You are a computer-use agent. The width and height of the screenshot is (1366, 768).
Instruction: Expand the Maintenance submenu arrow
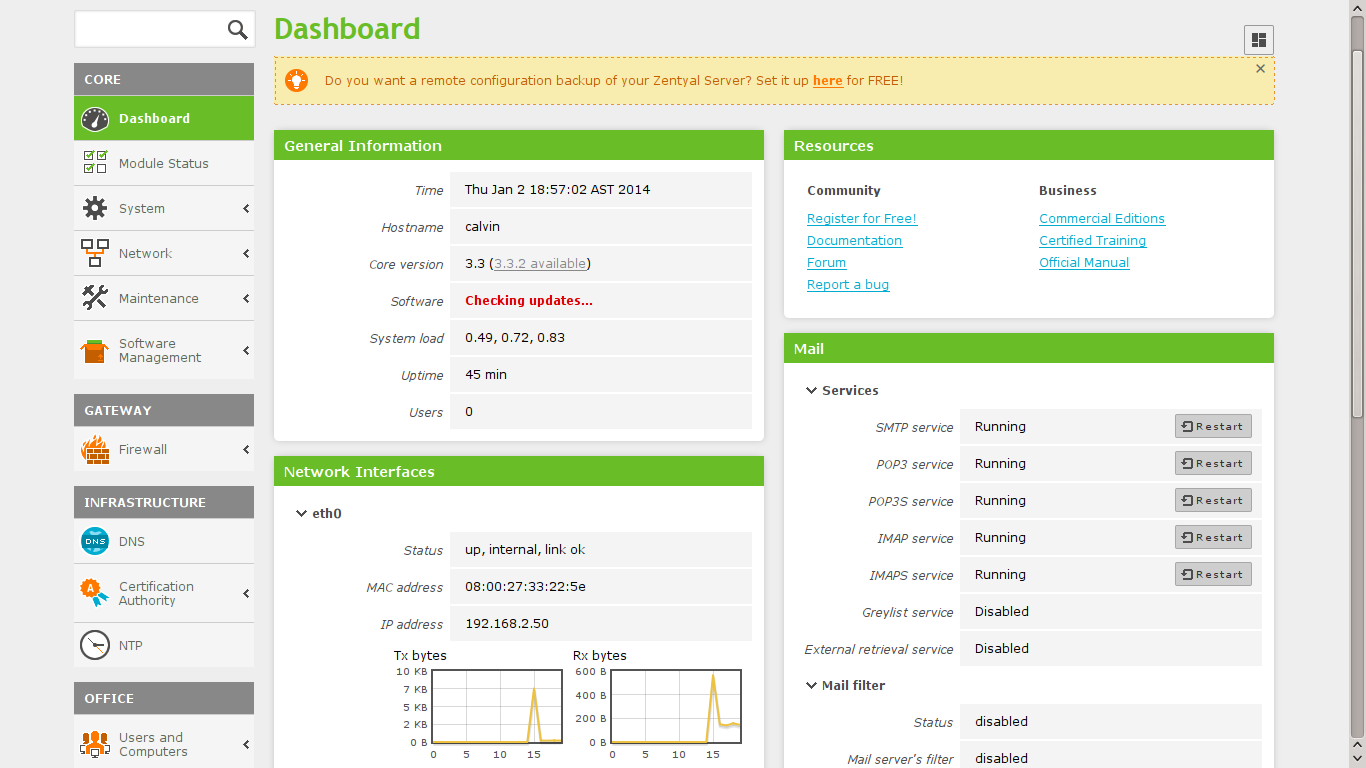click(x=246, y=299)
